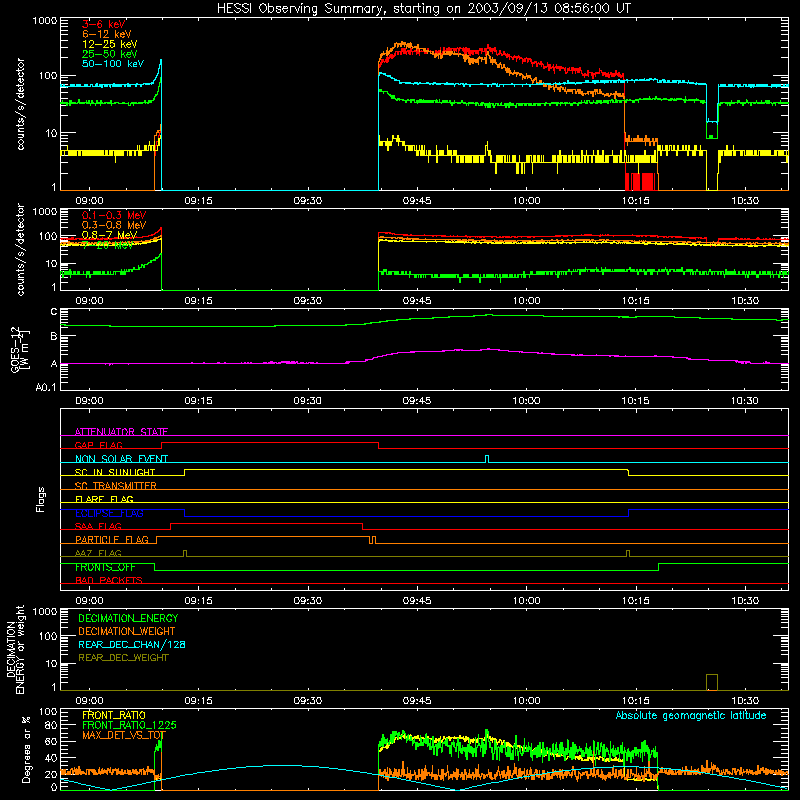Pick the cyan '50-100 keV' legend entry
The image size is (800, 800).
[x=112, y=64]
